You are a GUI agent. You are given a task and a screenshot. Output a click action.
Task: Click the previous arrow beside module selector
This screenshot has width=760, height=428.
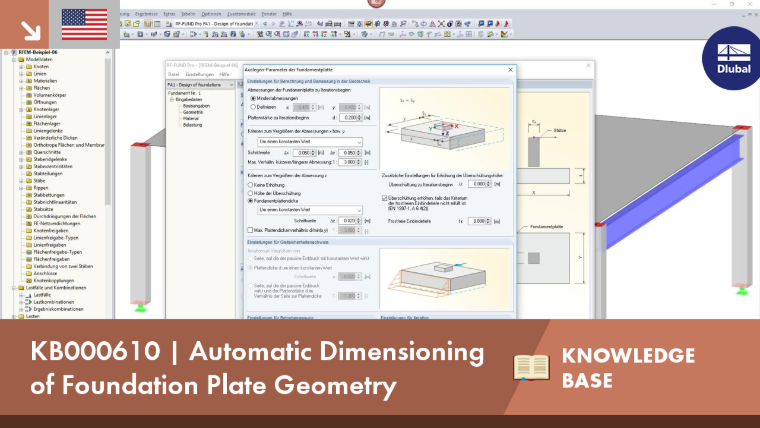tap(265, 24)
